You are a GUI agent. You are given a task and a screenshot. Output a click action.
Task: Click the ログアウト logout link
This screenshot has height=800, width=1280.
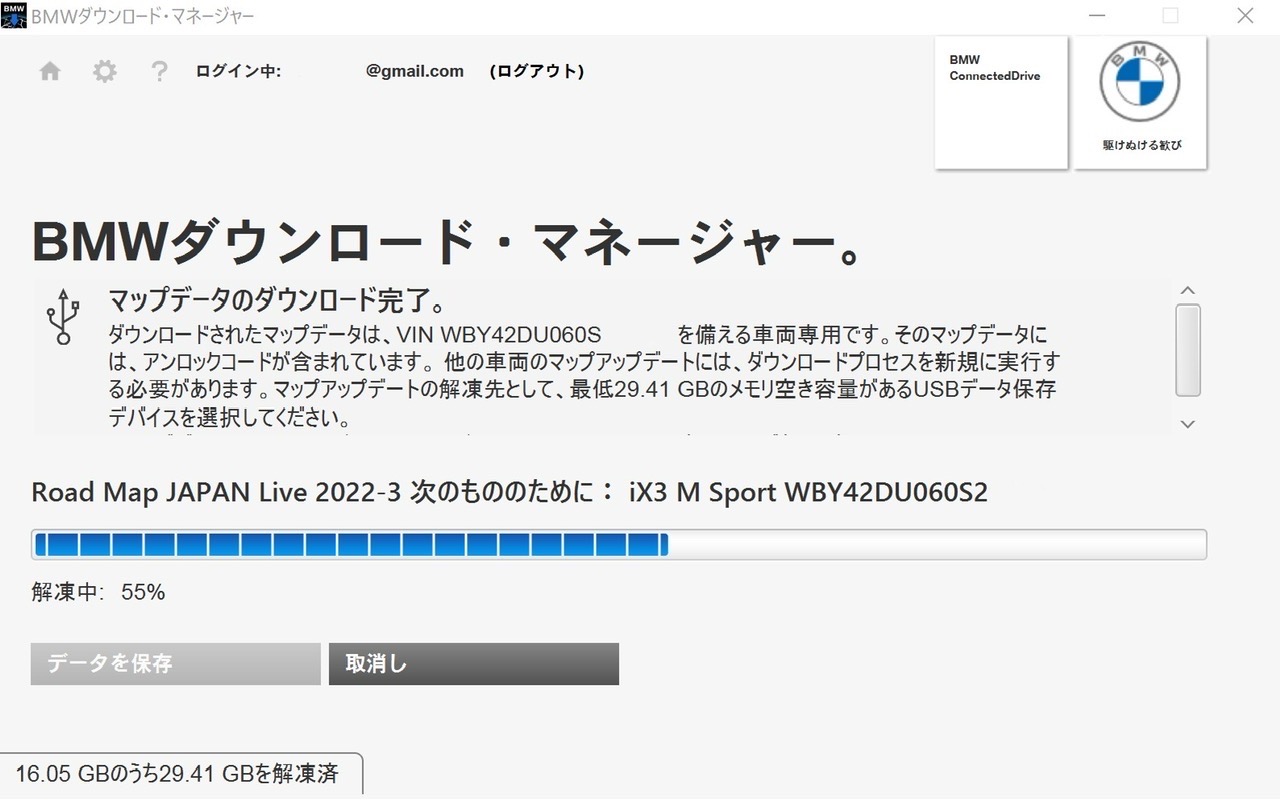click(537, 71)
